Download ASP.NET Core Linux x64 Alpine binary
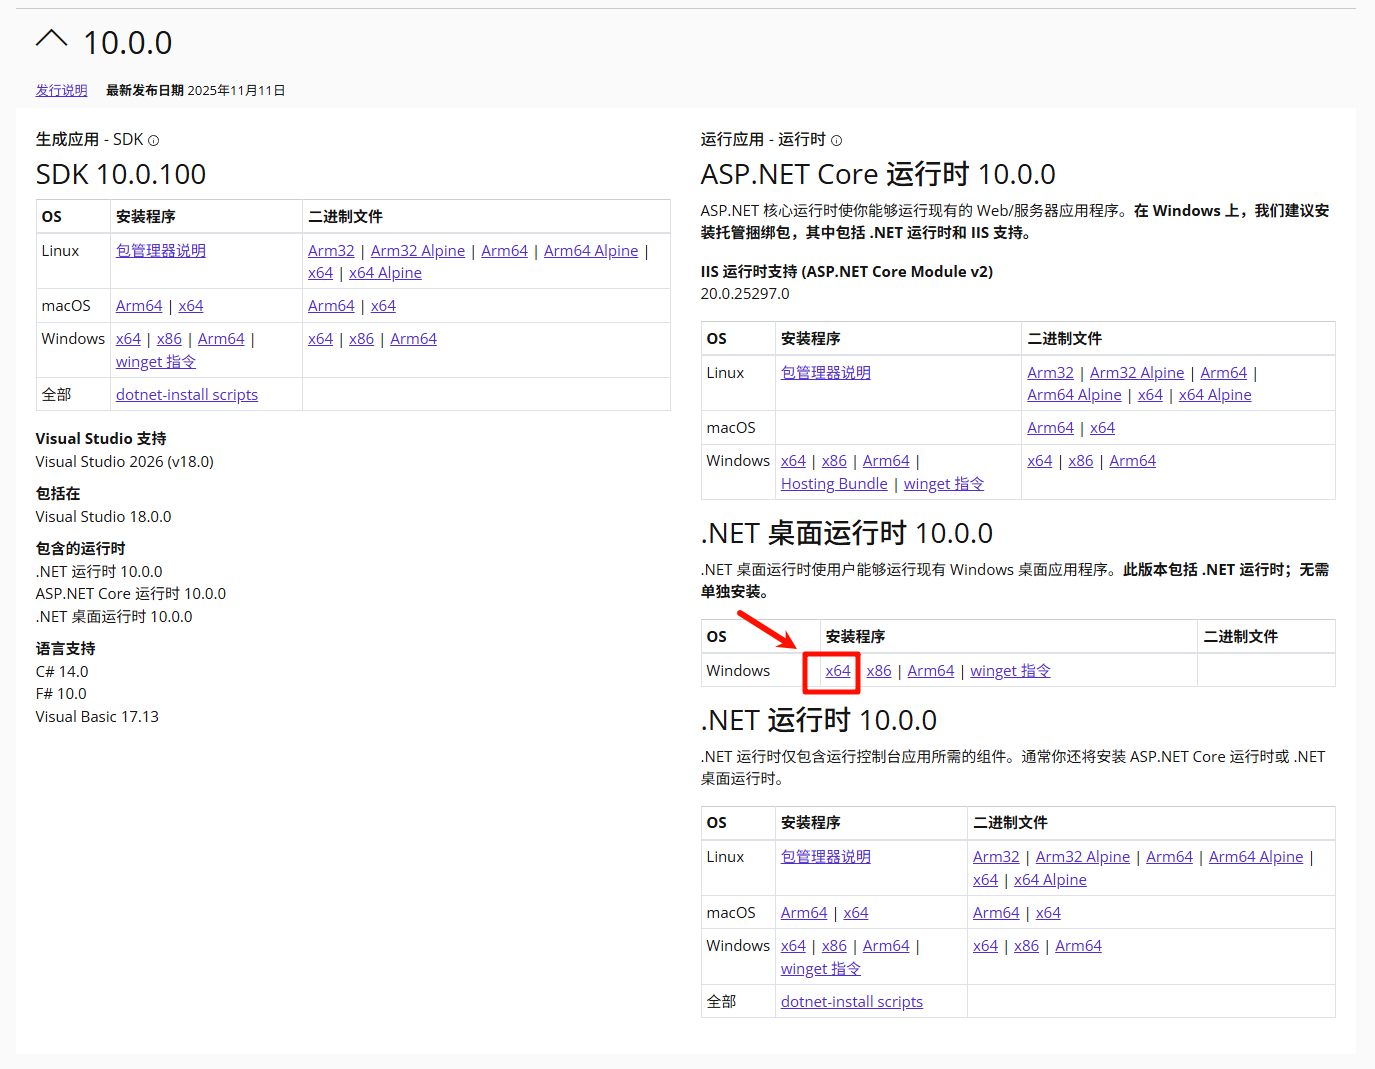This screenshot has height=1069, width=1375. pos(1214,395)
